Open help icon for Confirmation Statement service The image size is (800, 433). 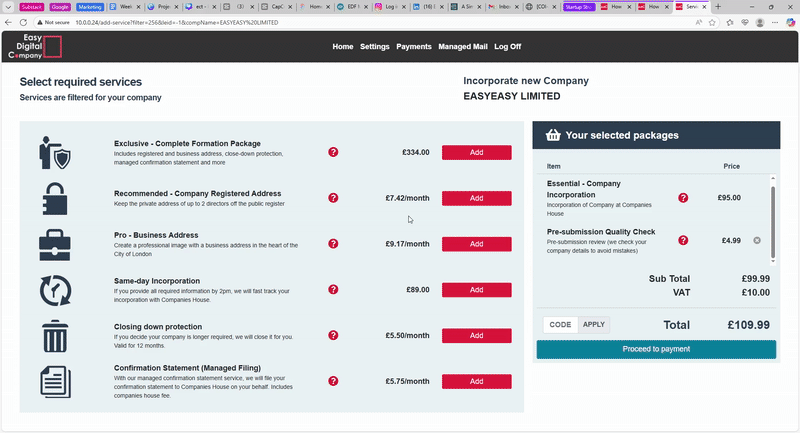(x=333, y=381)
